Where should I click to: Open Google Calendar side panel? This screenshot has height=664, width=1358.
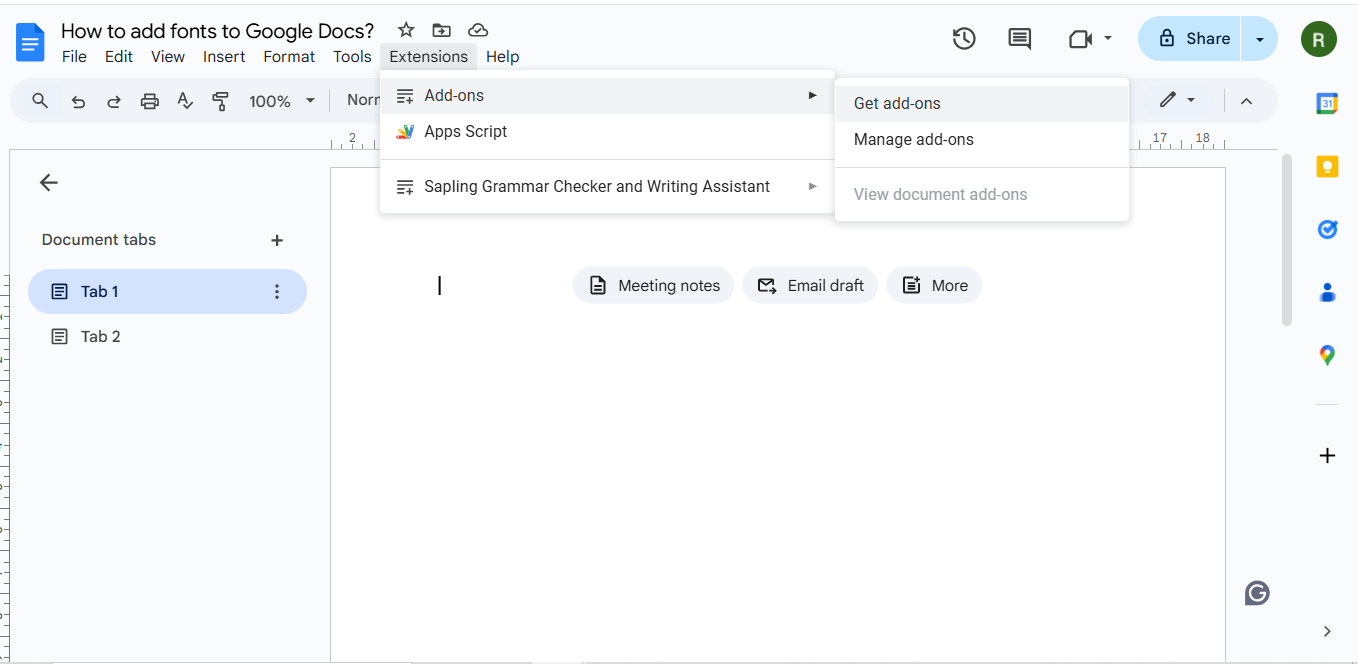1327,103
